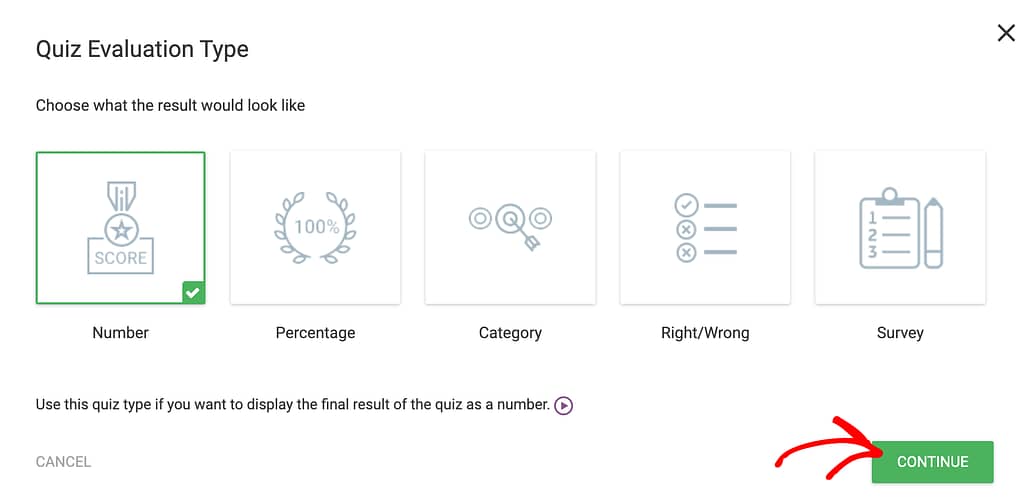The width and height of the screenshot is (1023, 498).
Task: Select the Right/Wrong checklist icon
Action: (705, 228)
